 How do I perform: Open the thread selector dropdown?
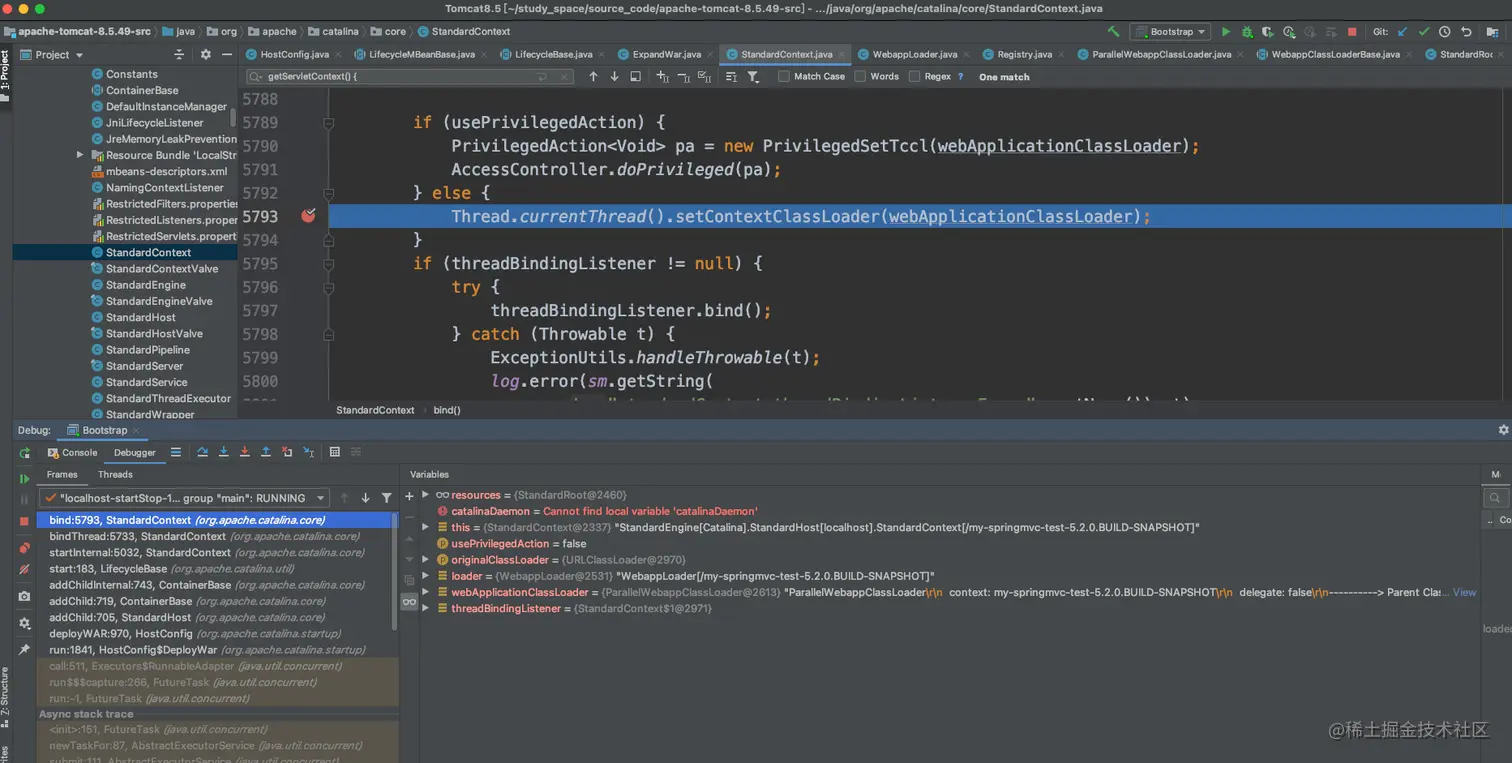pos(185,498)
